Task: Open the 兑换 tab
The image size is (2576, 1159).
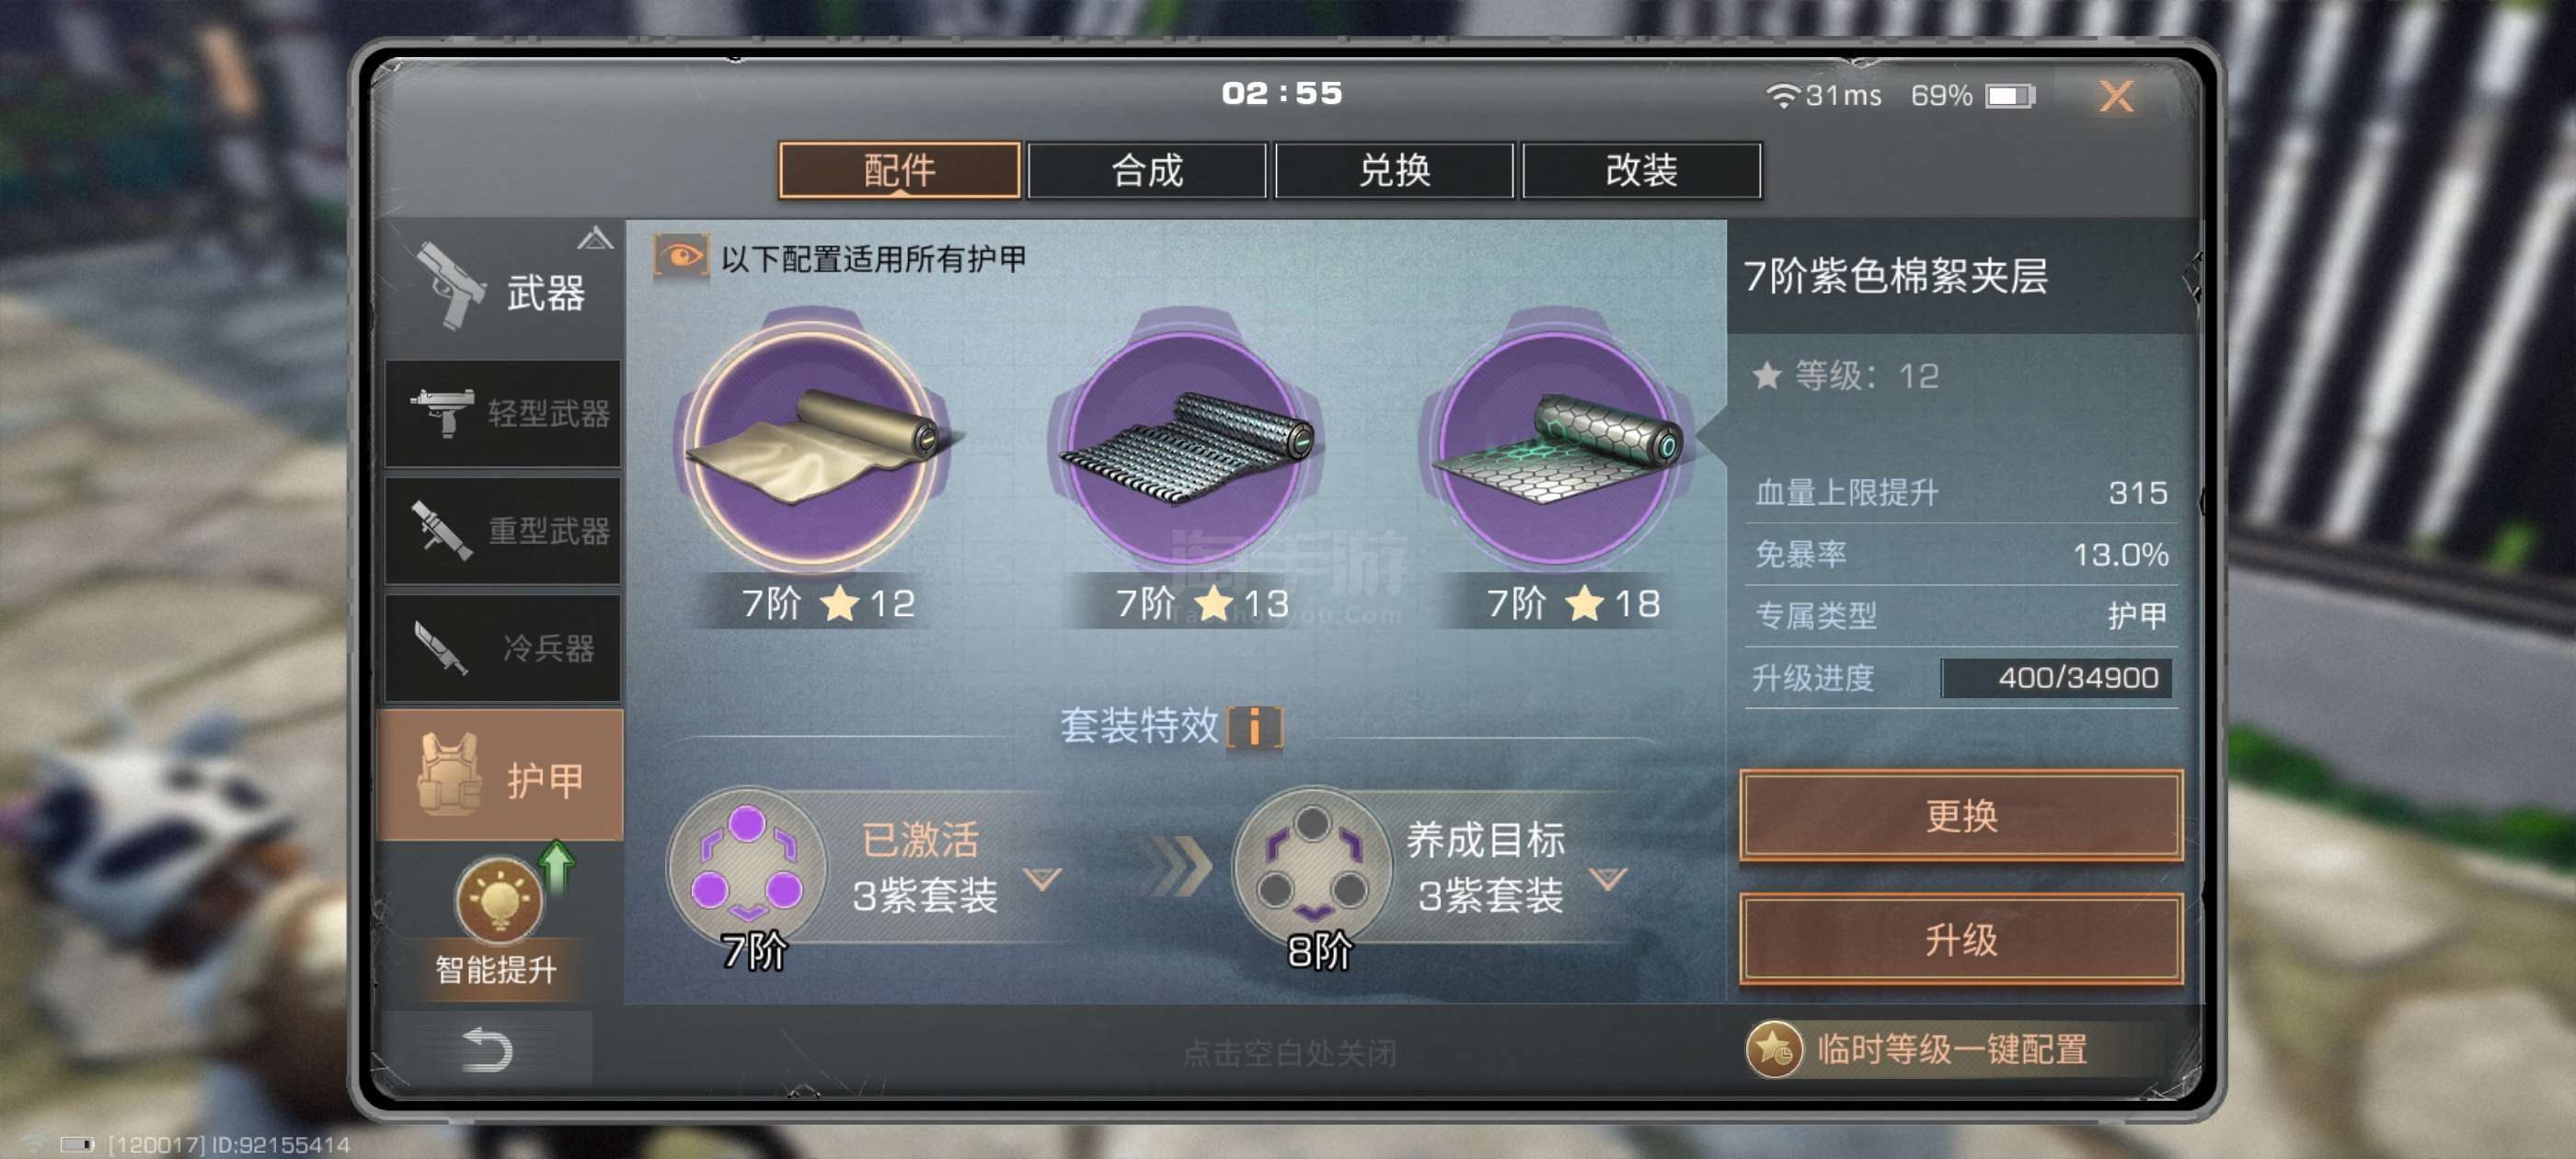Action: (1394, 171)
